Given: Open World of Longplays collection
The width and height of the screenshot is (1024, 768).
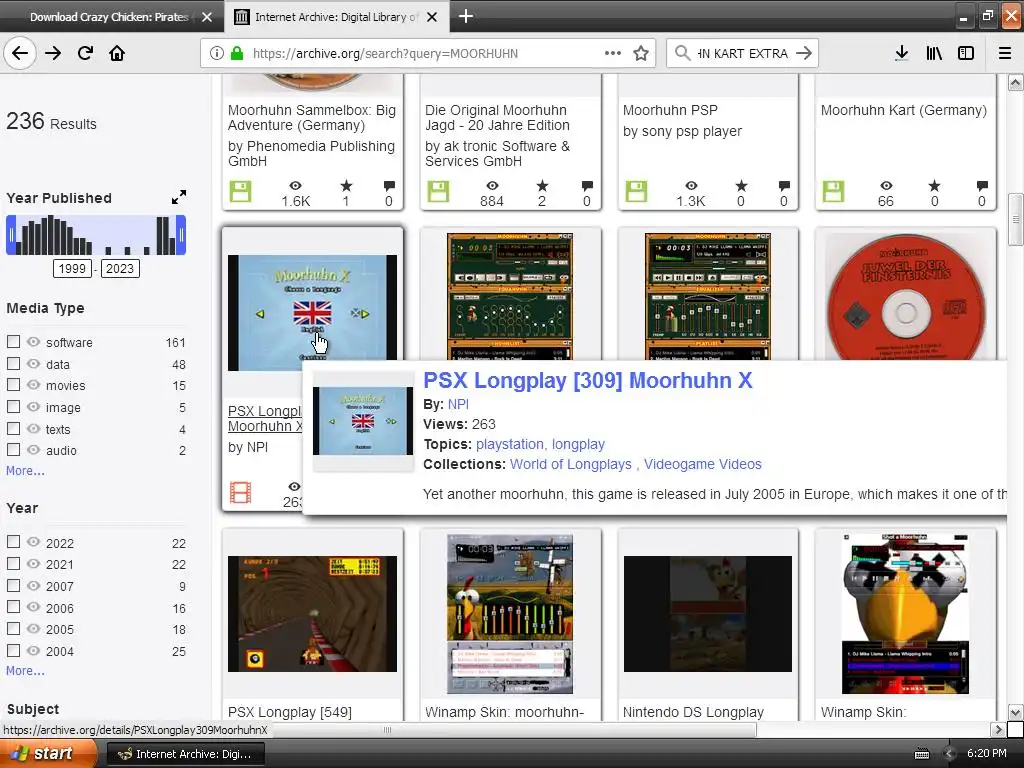Looking at the screenshot, I should pyautogui.click(x=571, y=464).
